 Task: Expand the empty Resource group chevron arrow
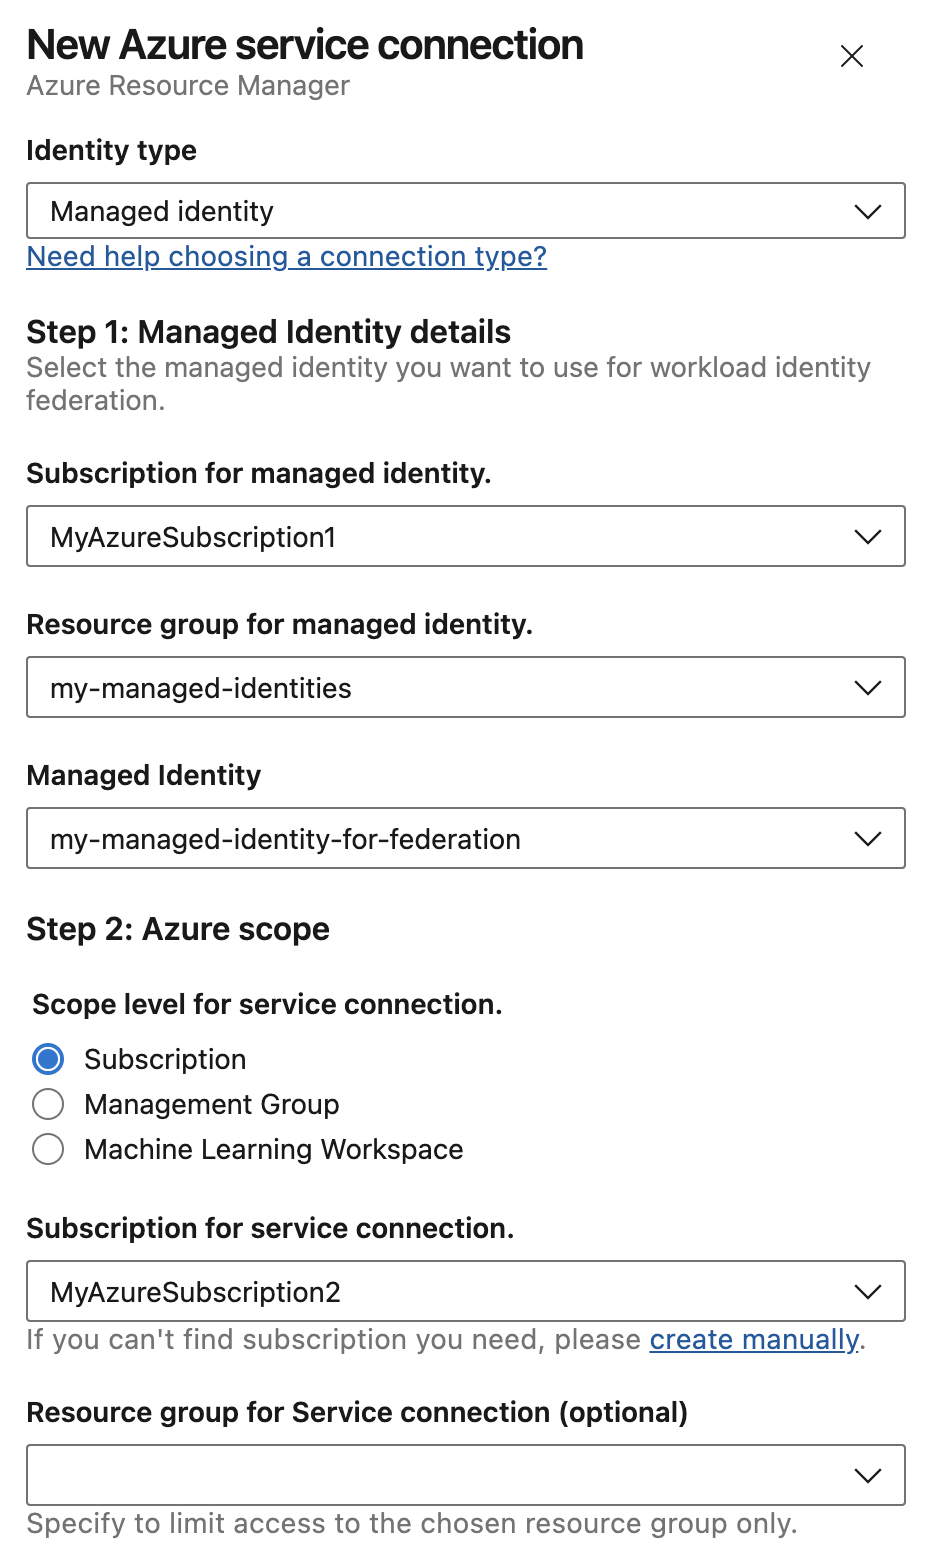click(x=868, y=1475)
